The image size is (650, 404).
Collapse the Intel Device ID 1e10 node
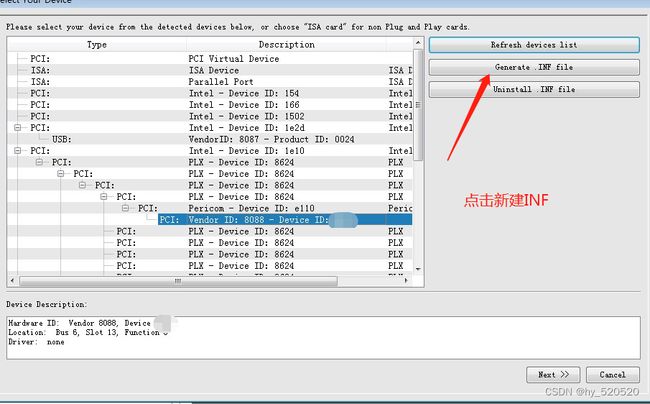[x=18, y=151]
